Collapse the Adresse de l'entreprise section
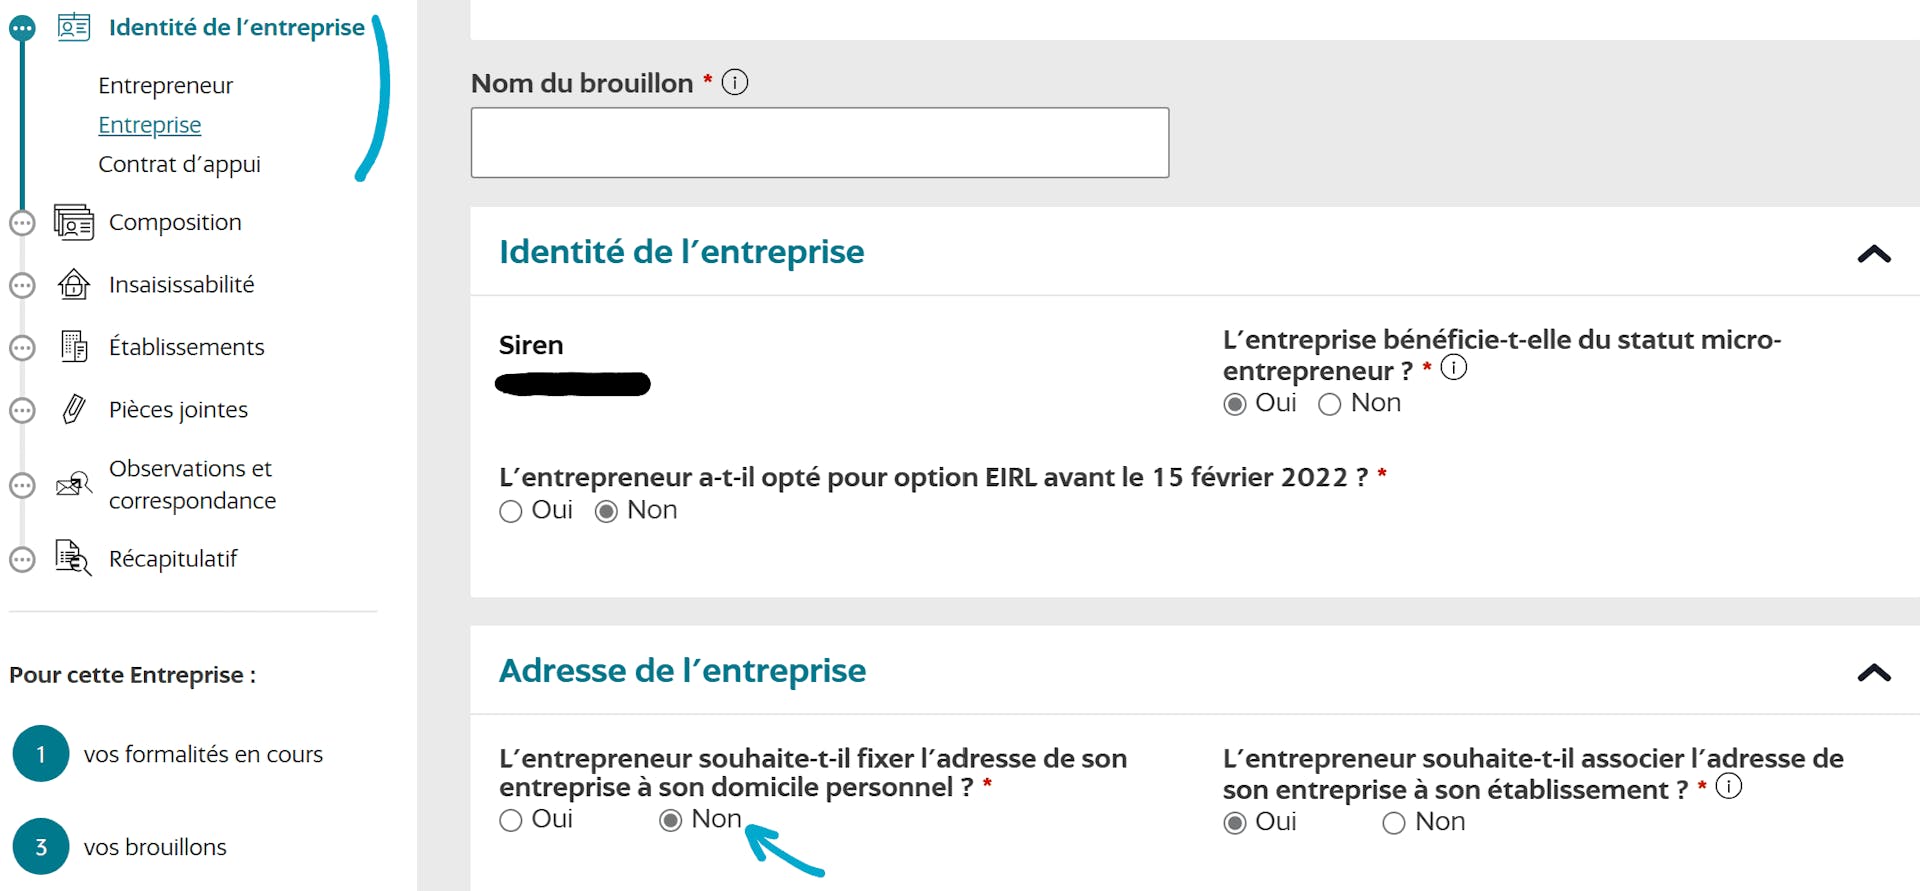The width and height of the screenshot is (1920, 891). (x=1872, y=672)
